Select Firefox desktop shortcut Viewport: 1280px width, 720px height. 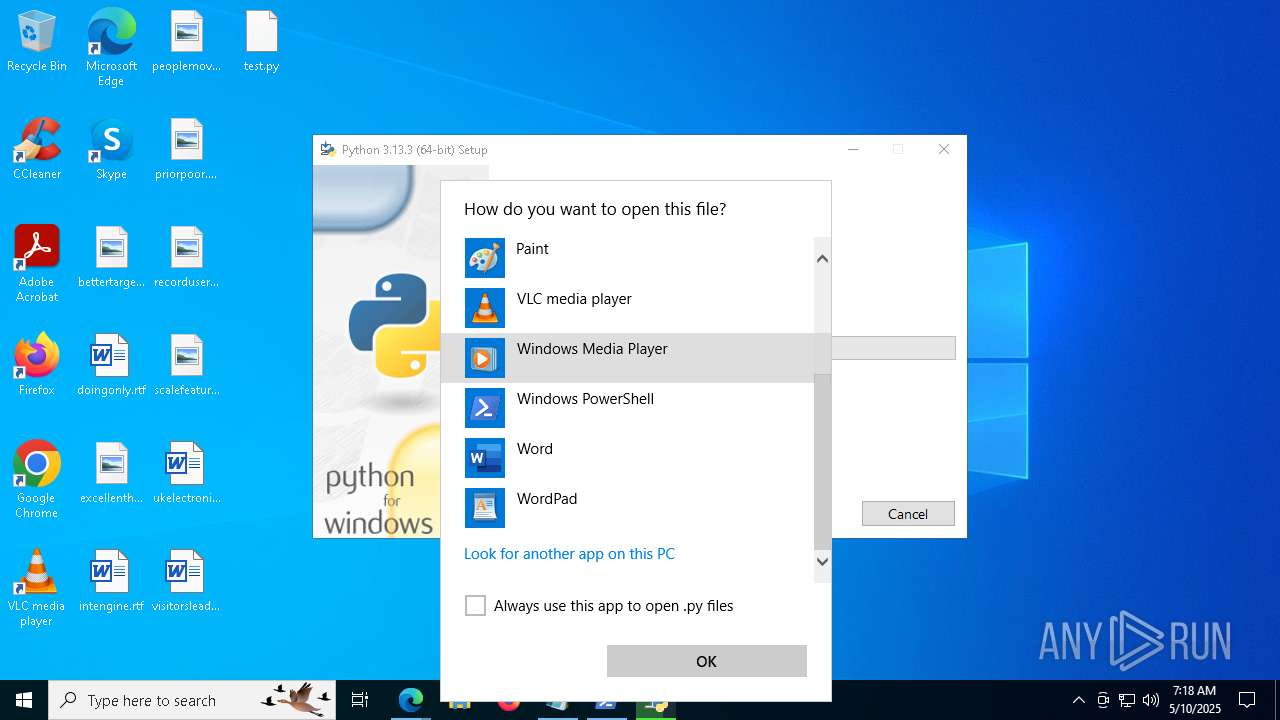[37, 366]
